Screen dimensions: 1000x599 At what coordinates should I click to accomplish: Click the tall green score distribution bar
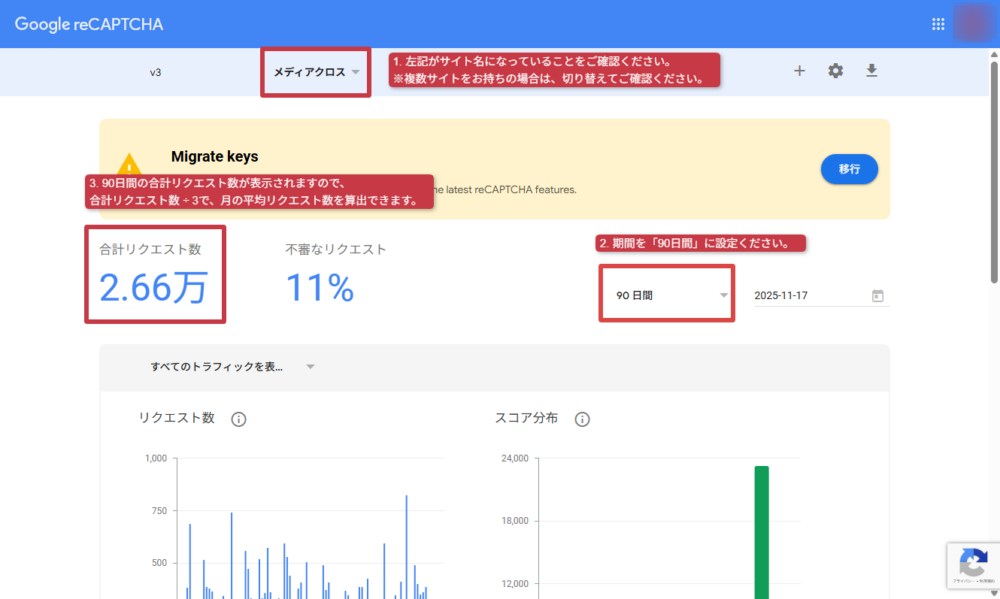(x=761, y=530)
